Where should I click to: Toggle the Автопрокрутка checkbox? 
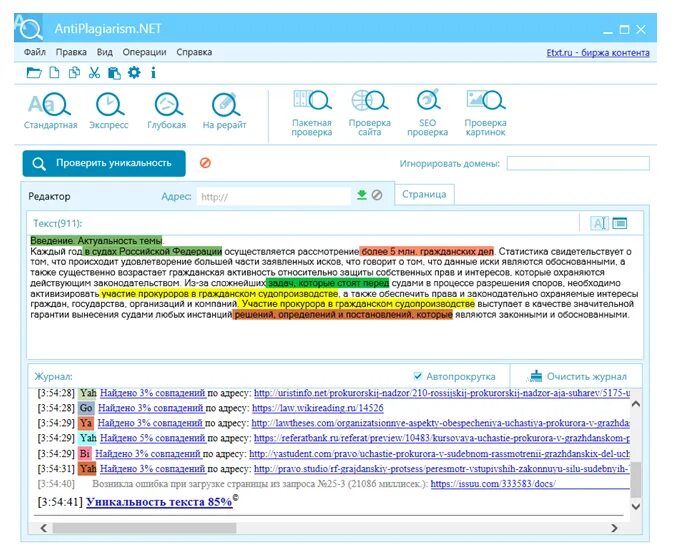click(x=418, y=376)
